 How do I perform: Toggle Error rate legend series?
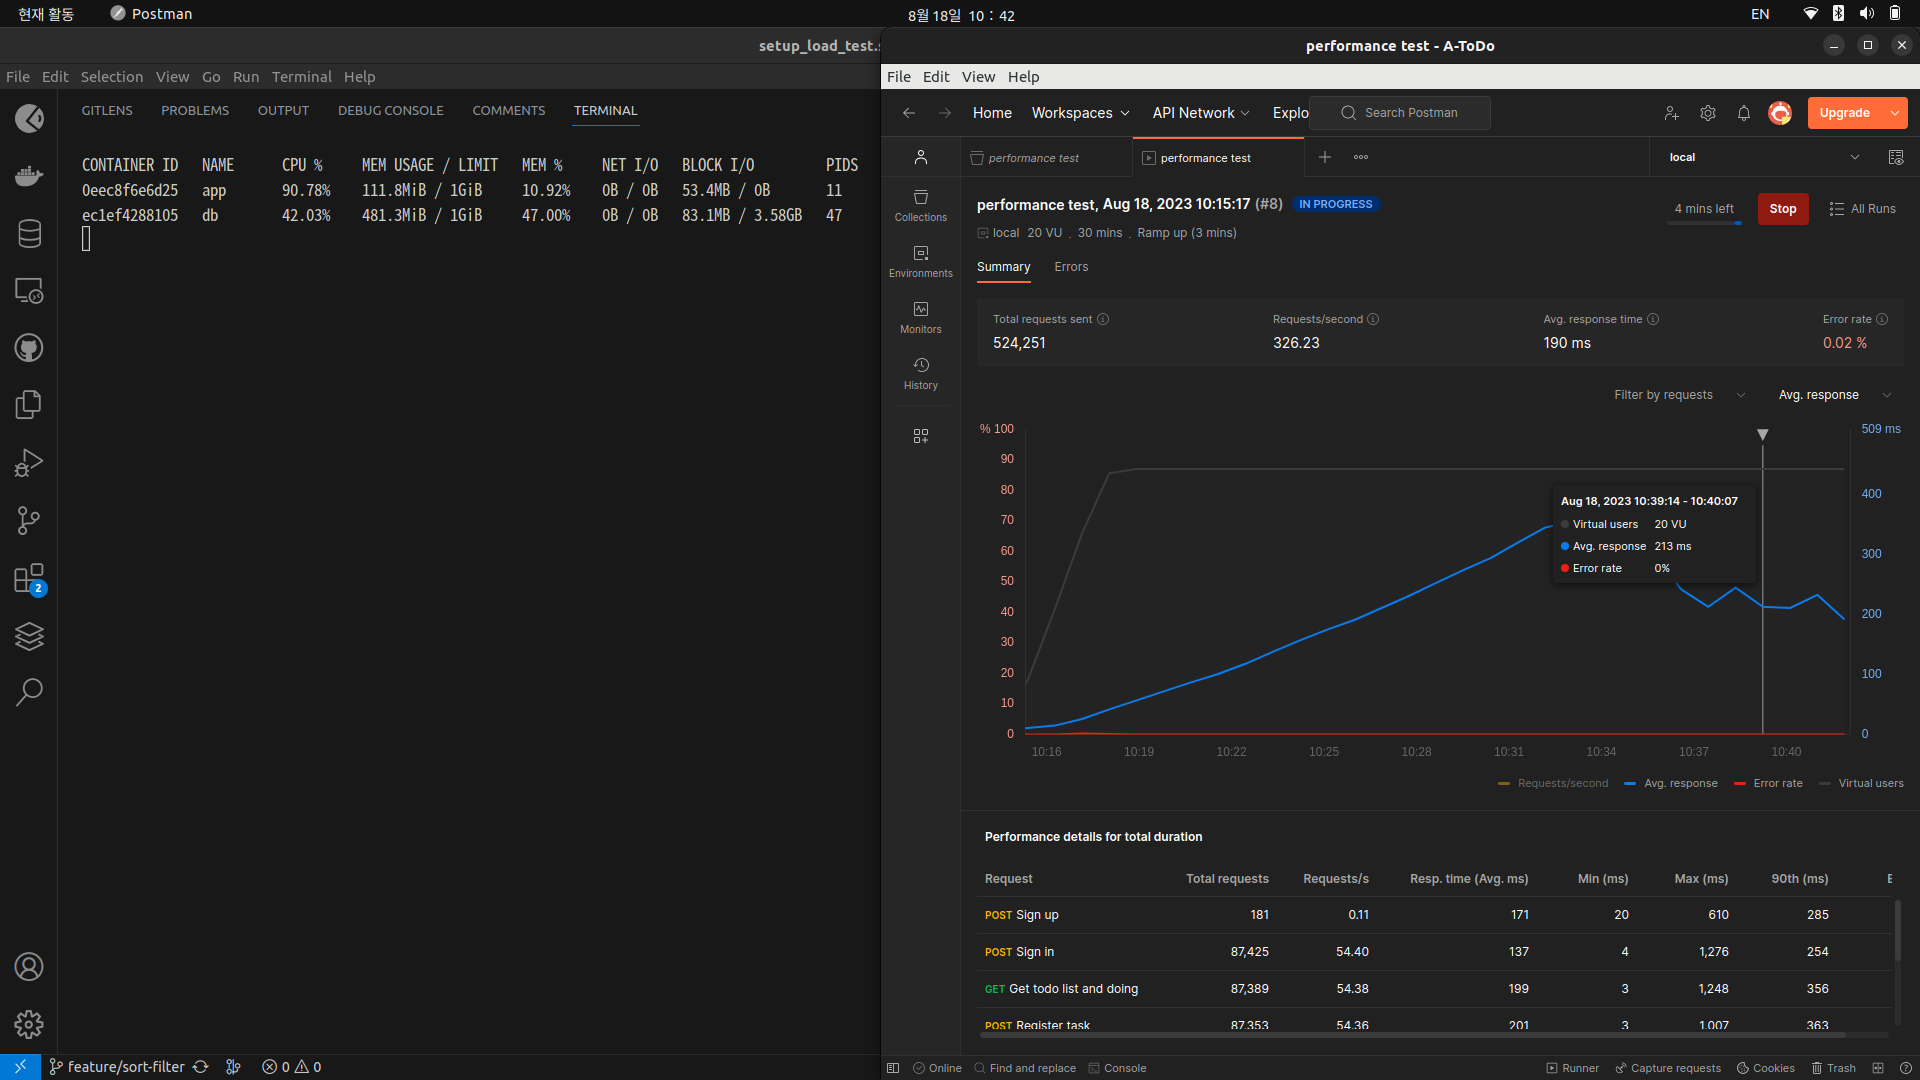point(1768,783)
